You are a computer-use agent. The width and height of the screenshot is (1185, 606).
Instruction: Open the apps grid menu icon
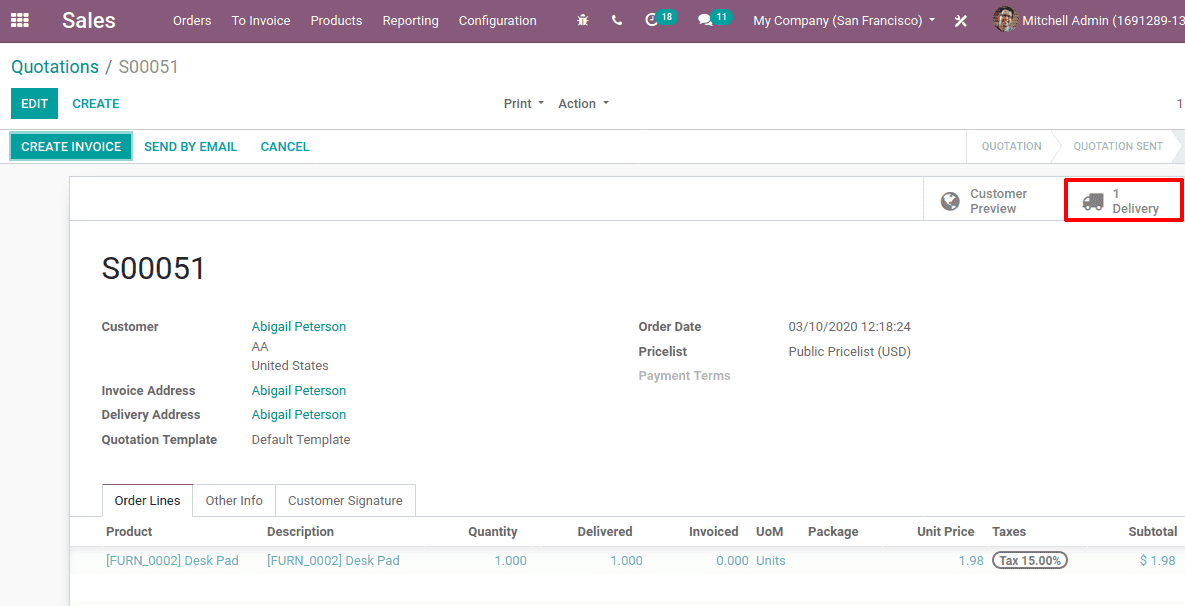(x=20, y=20)
